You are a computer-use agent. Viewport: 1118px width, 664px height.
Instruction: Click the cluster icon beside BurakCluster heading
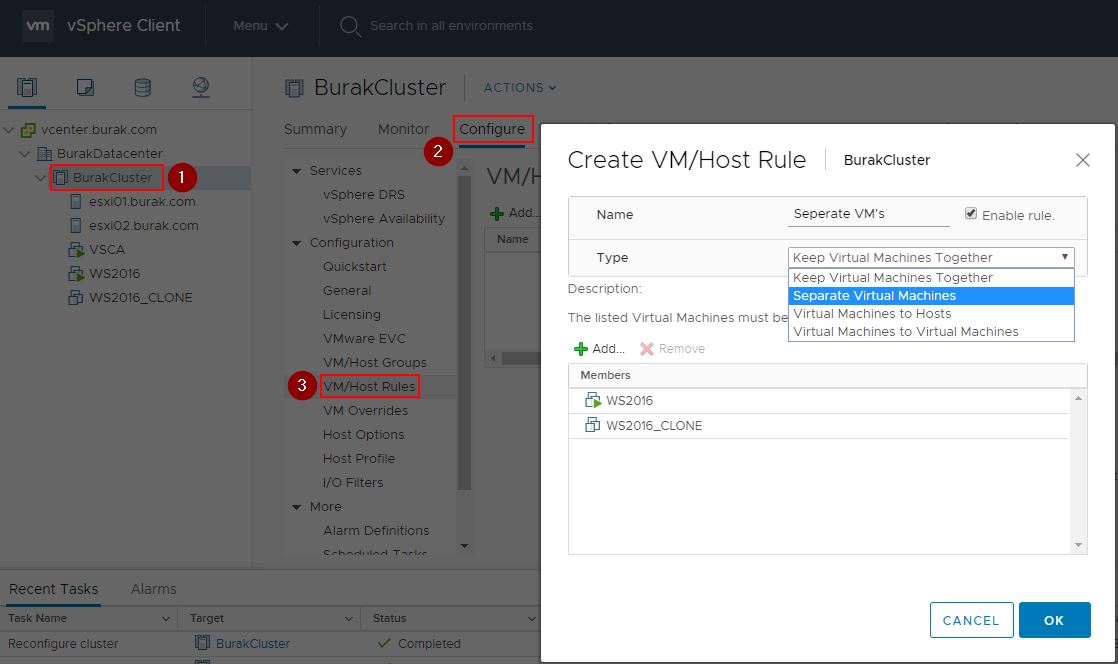[294, 88]
